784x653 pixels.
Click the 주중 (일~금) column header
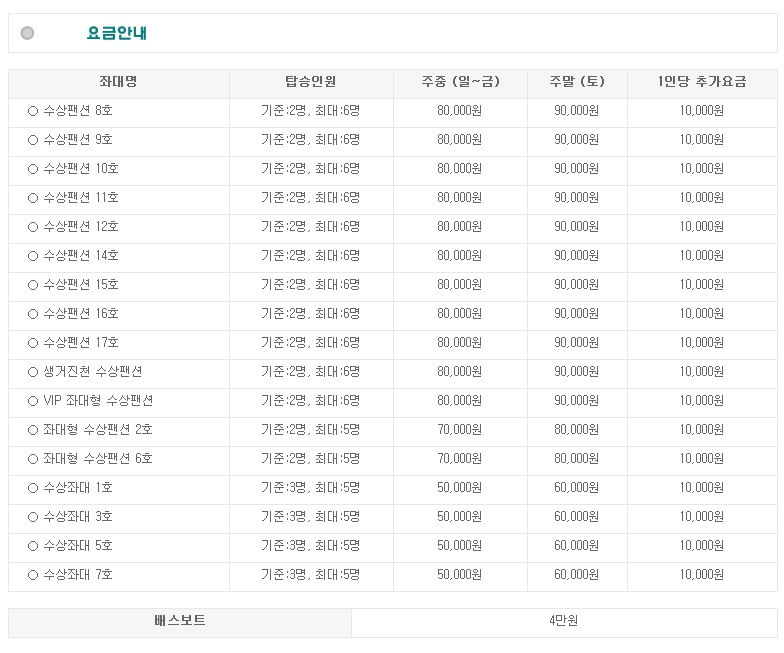click(460, 83)
